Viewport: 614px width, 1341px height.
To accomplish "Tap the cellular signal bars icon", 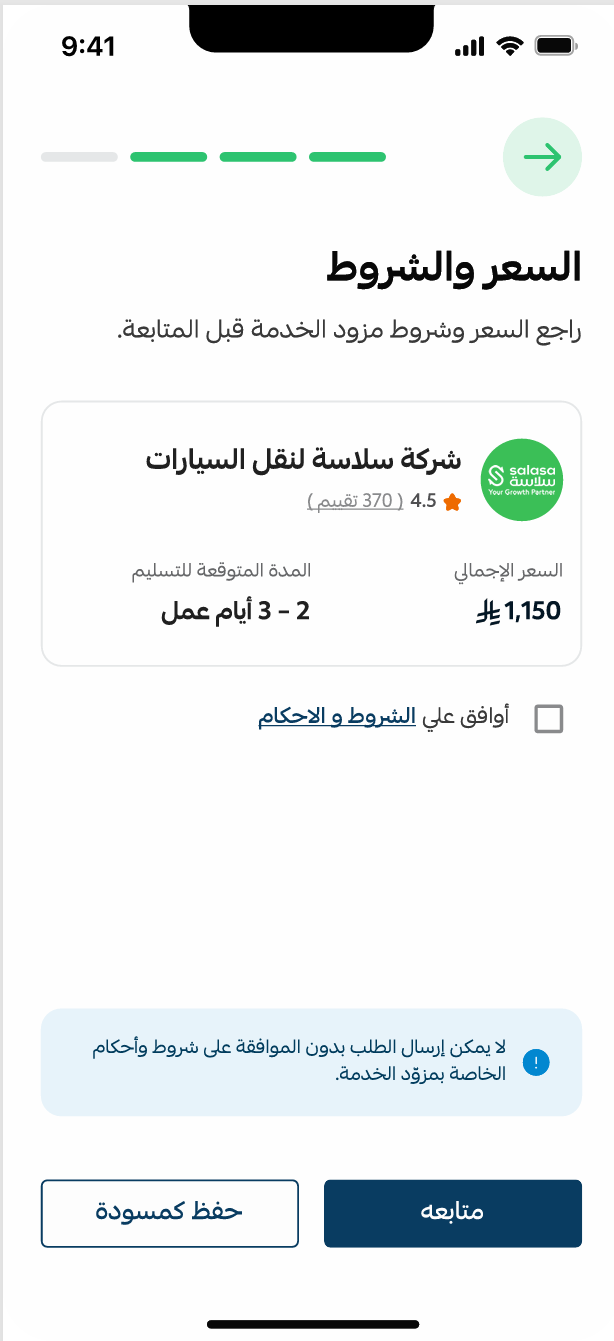I will click(x=468, y=46).
